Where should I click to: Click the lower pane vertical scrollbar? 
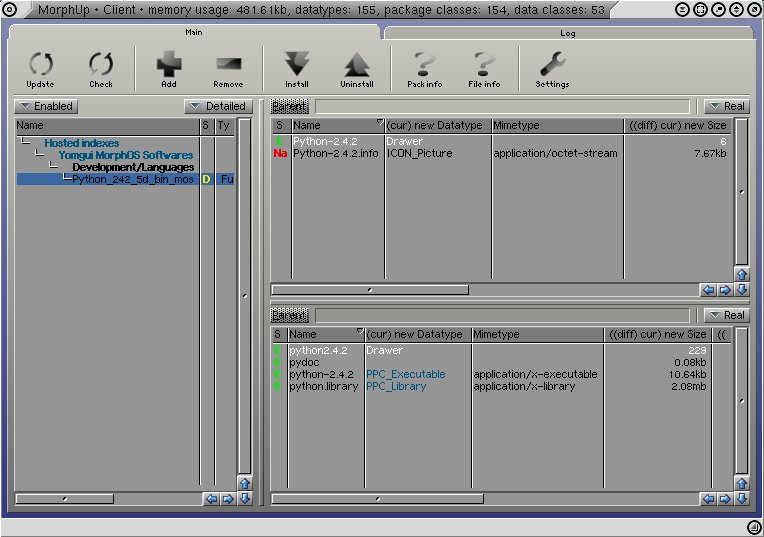pyautogui.click(x=742, y=401)
